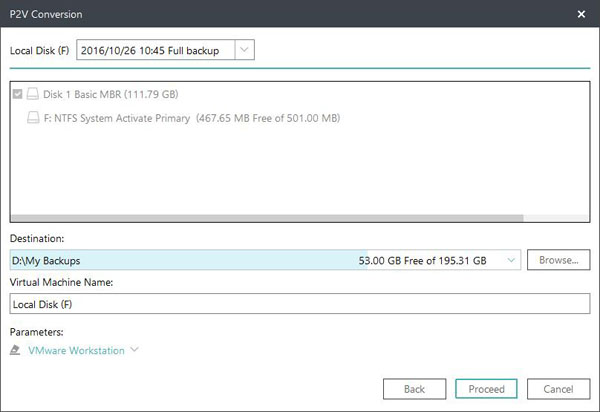Click the VMware Workstation link text
600x412 pixels.
(76, 350)
